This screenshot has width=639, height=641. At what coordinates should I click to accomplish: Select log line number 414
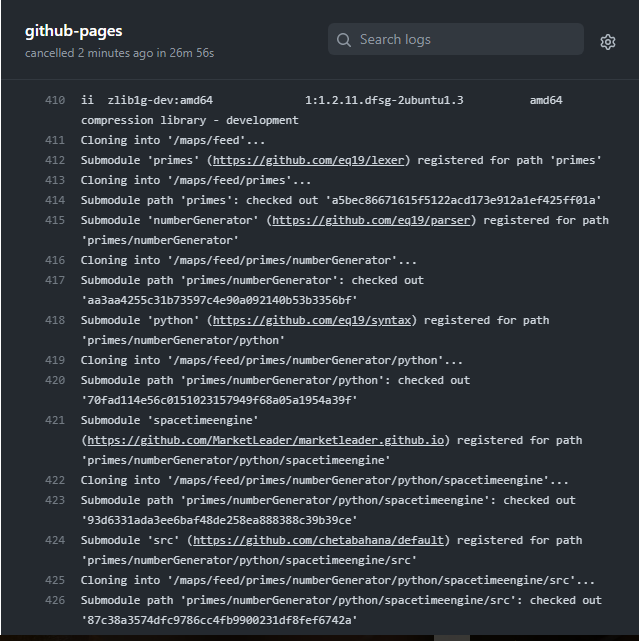[55, 200]
